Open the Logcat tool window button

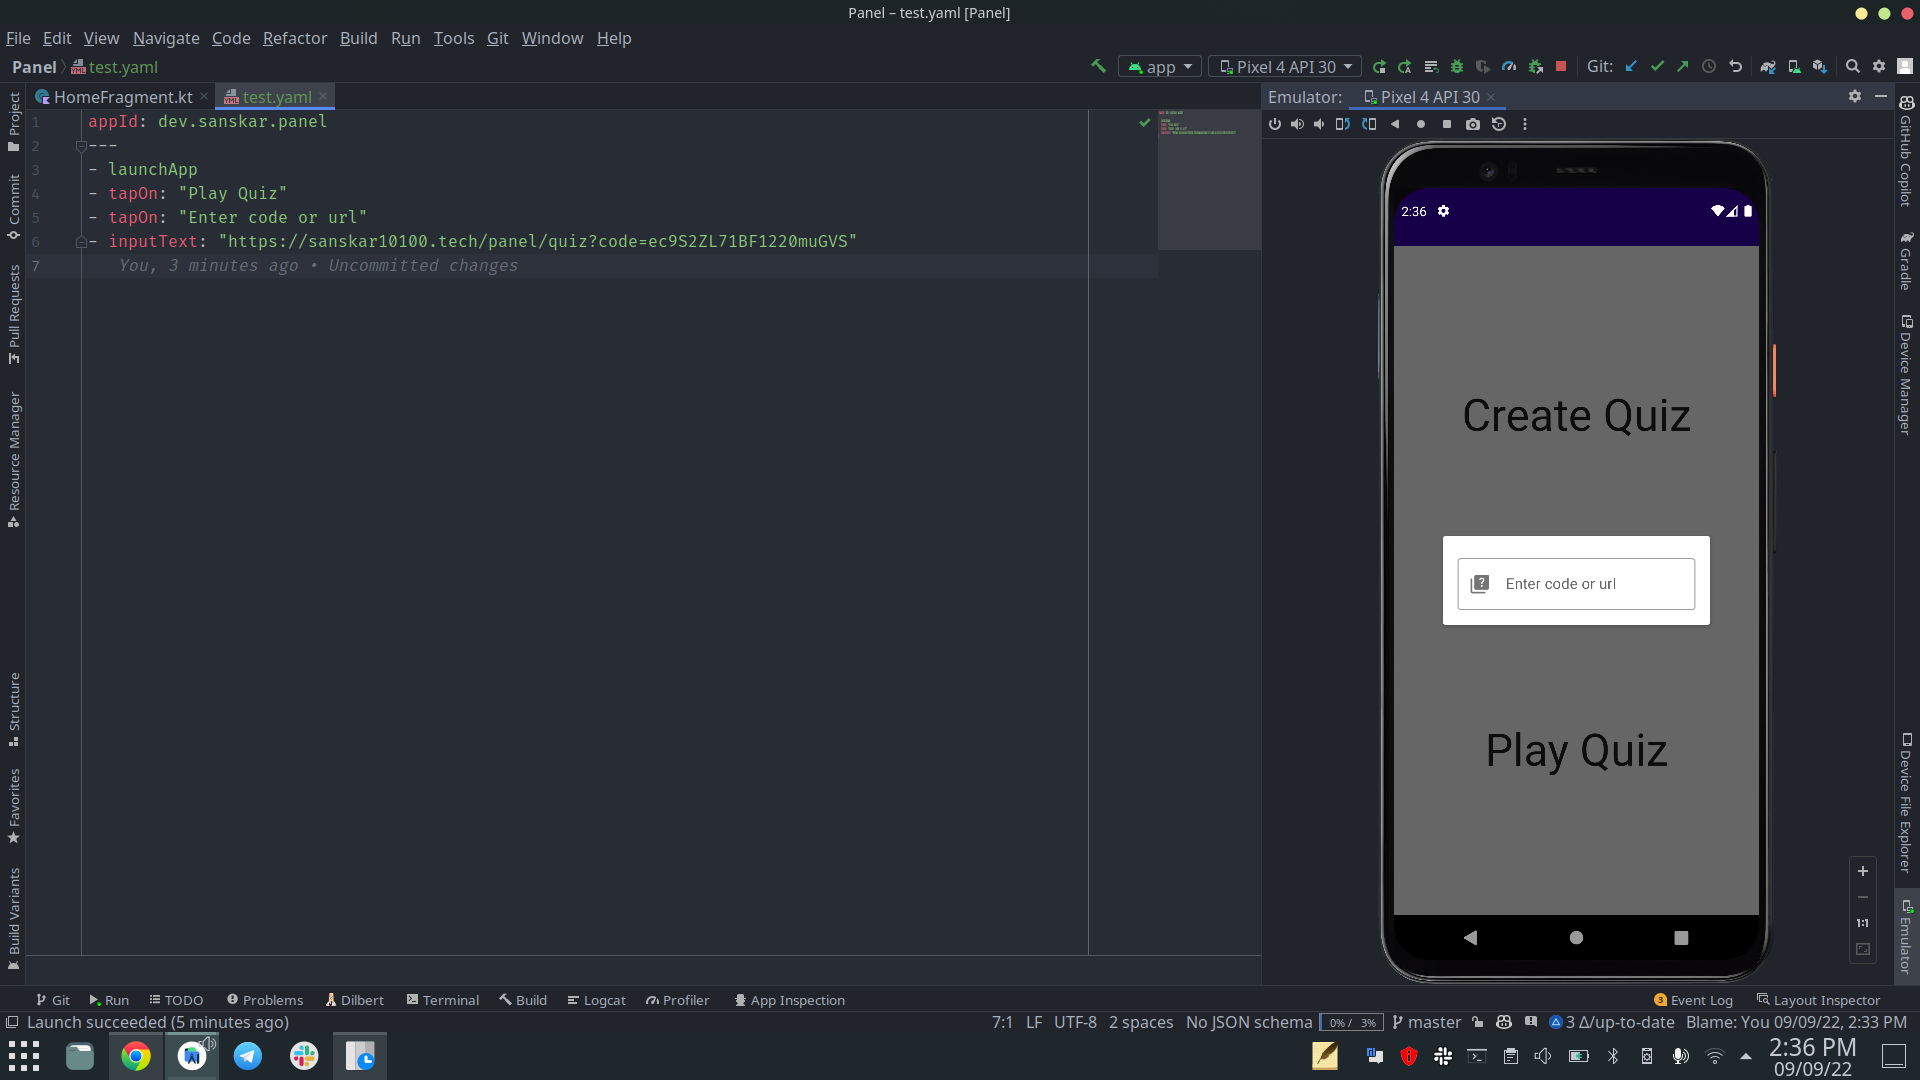pos(596,1000)
